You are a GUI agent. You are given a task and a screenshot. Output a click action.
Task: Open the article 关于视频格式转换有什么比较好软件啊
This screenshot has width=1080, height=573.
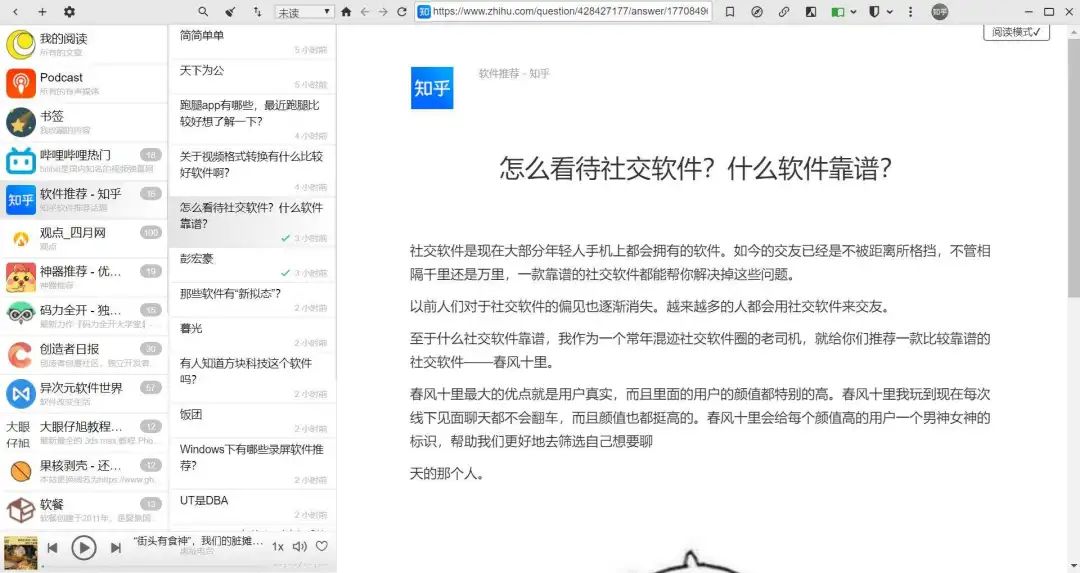point(252,171)
